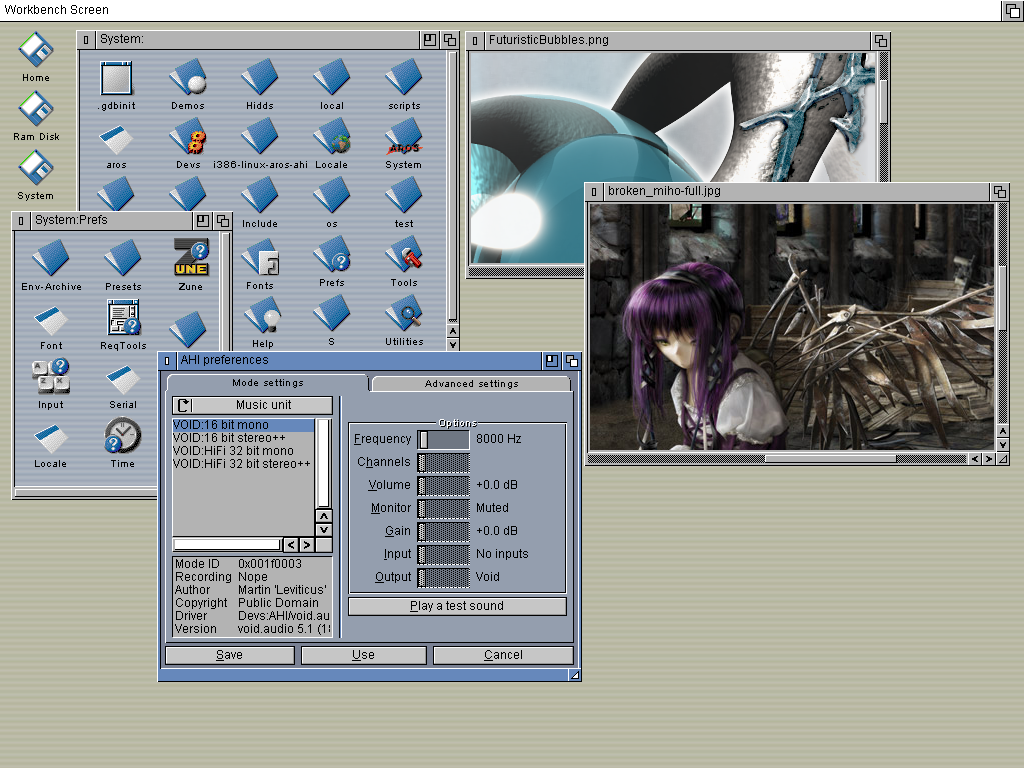The height and width of the screenshot is (768, 1024).
Task: Switch to the Advanced settings tab
Action: [x=472, y=383]
